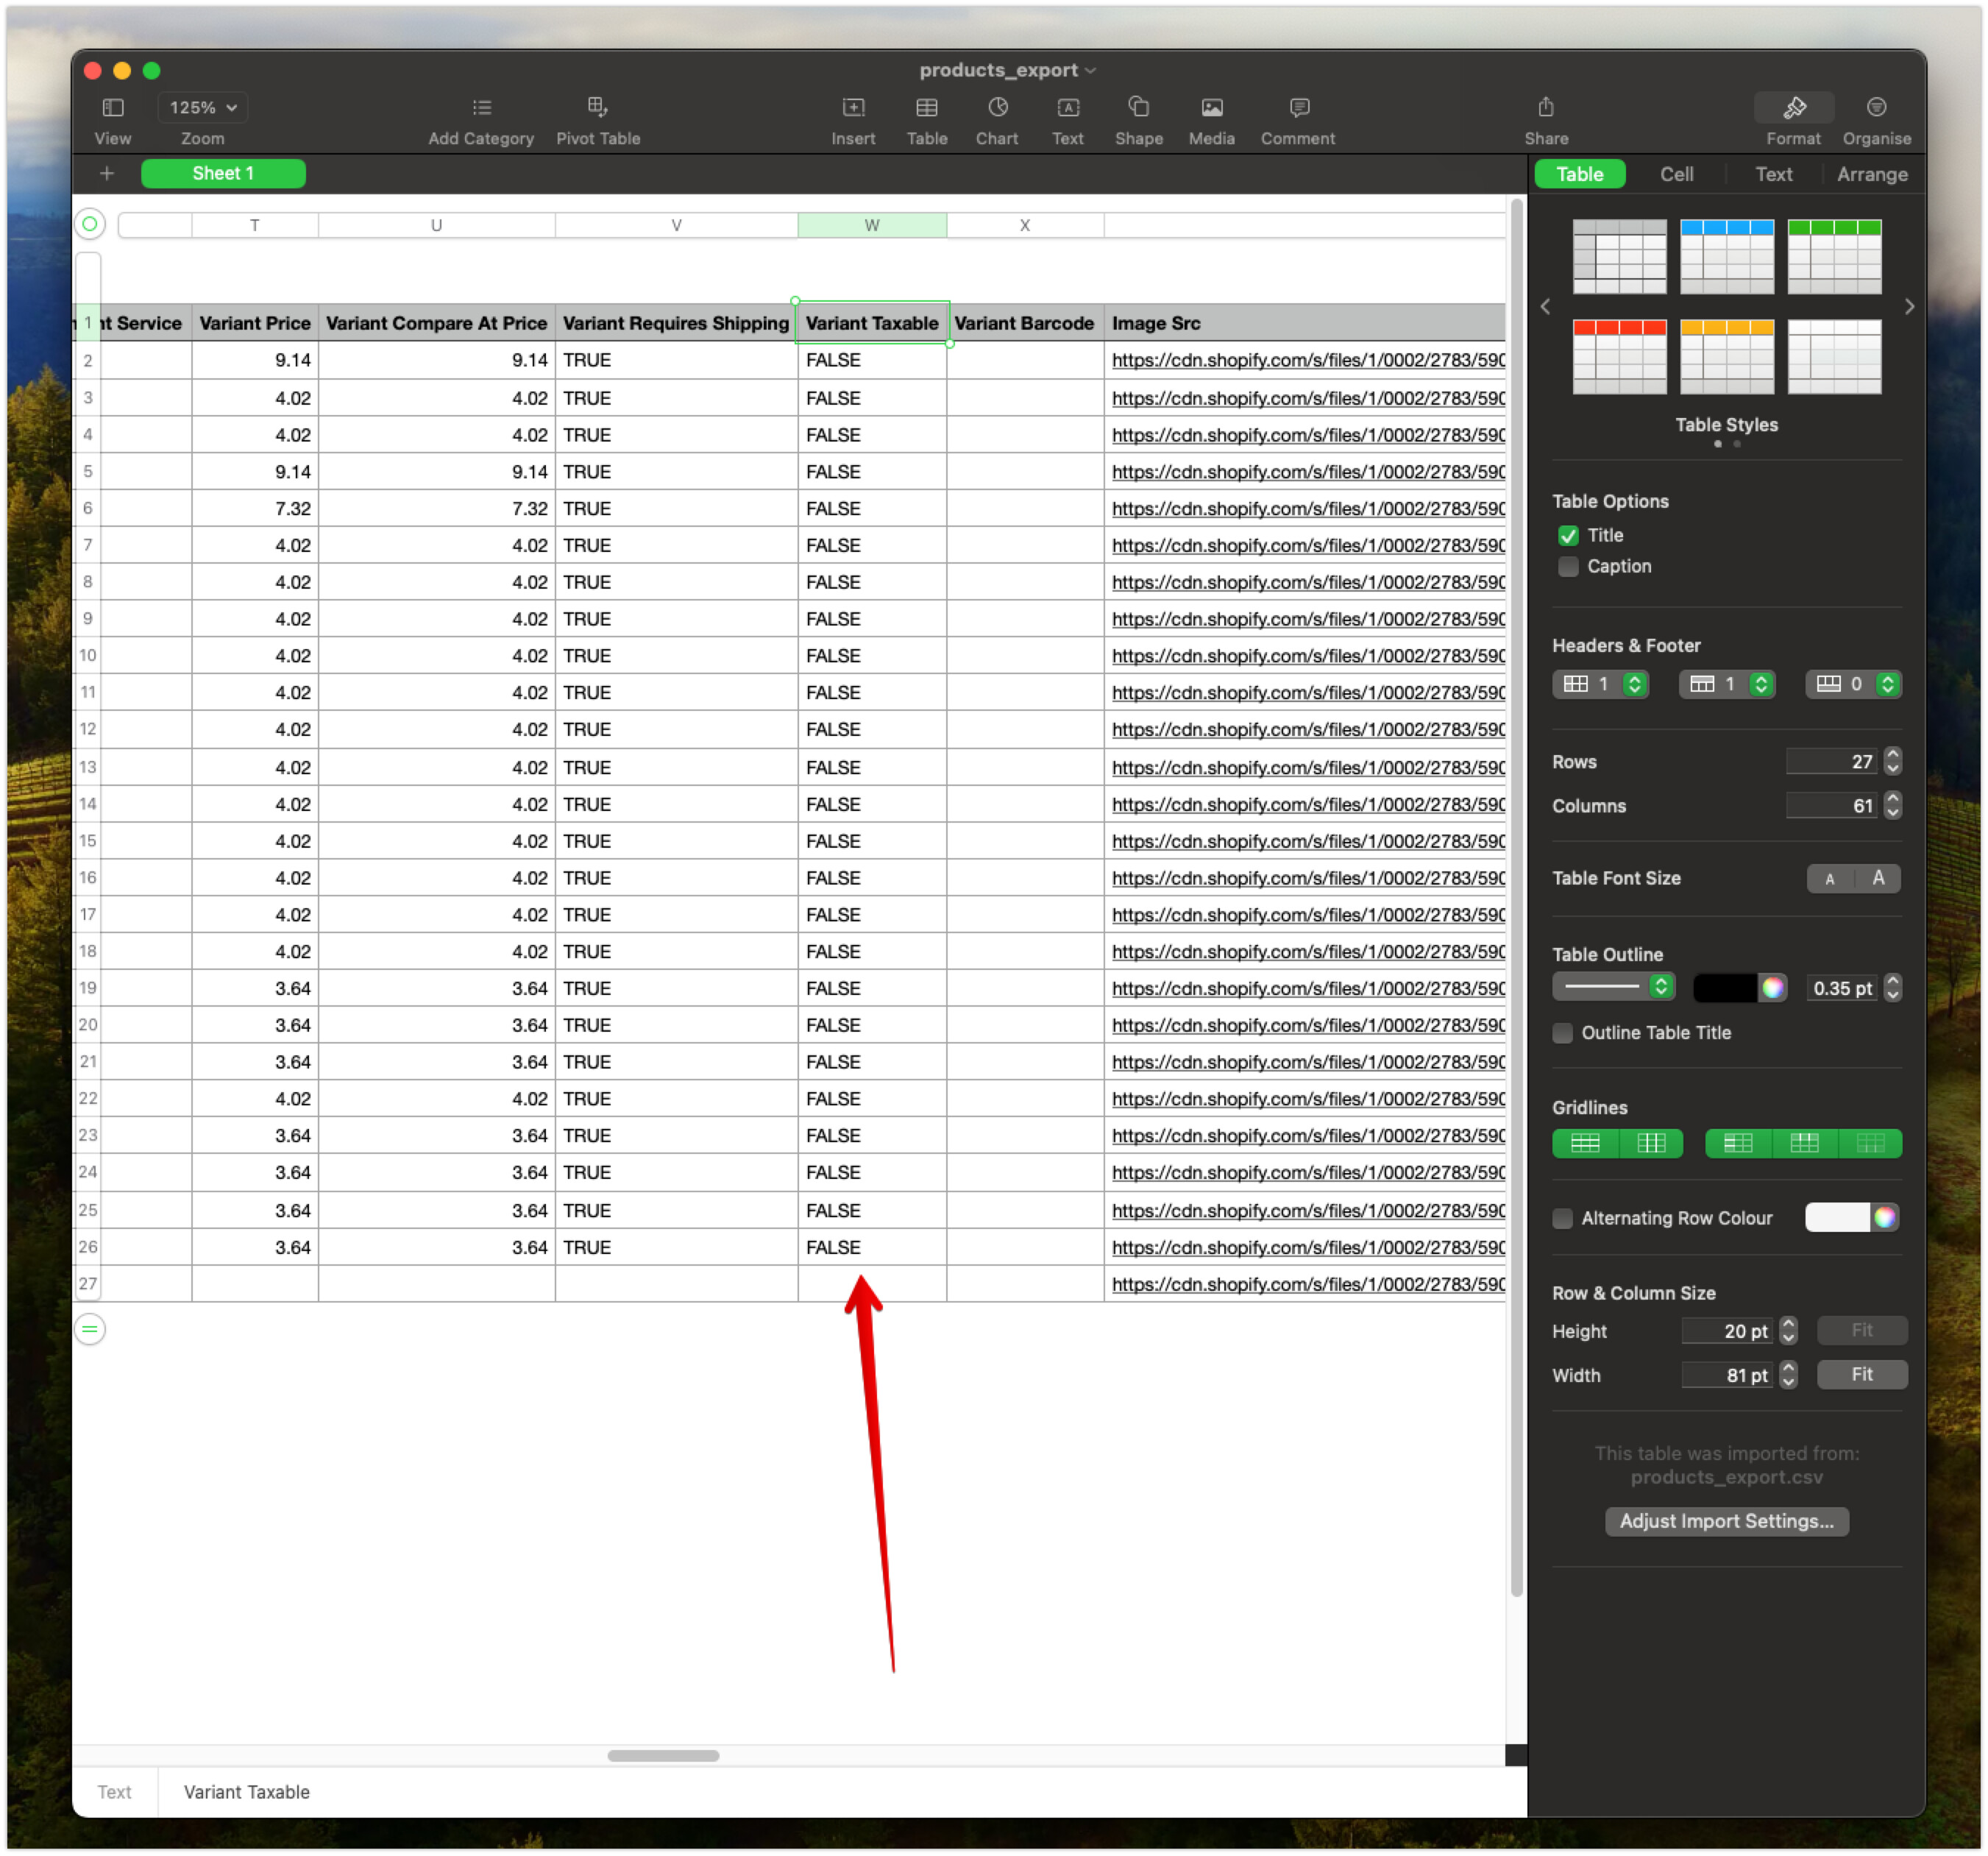Screen dimensions: 1988x1856
Task: Click the Shape toolbar icon
Action: click(x=1138, y=108)
